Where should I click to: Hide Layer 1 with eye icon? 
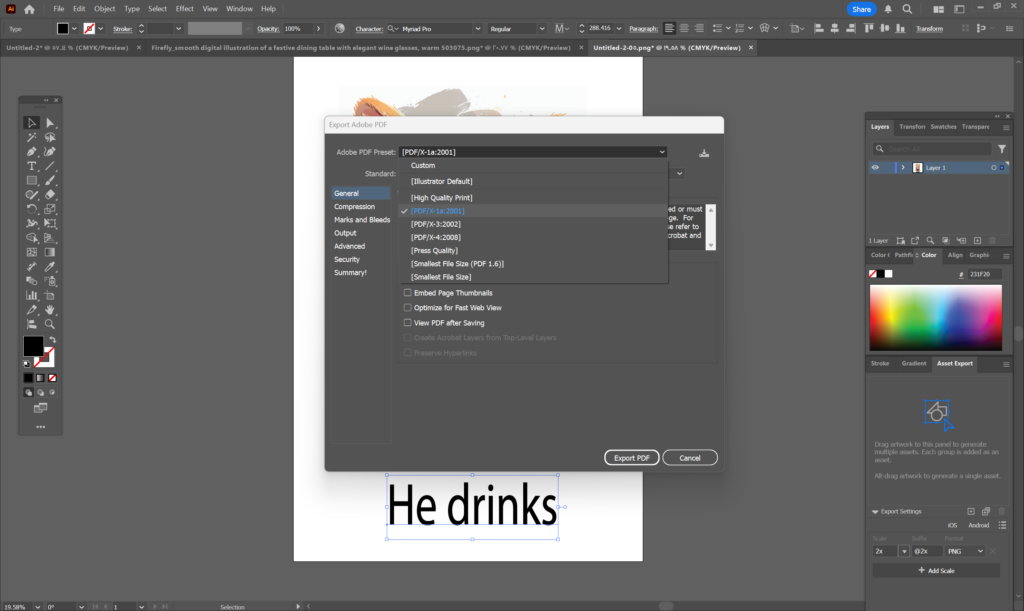click(x=875, y=168)
